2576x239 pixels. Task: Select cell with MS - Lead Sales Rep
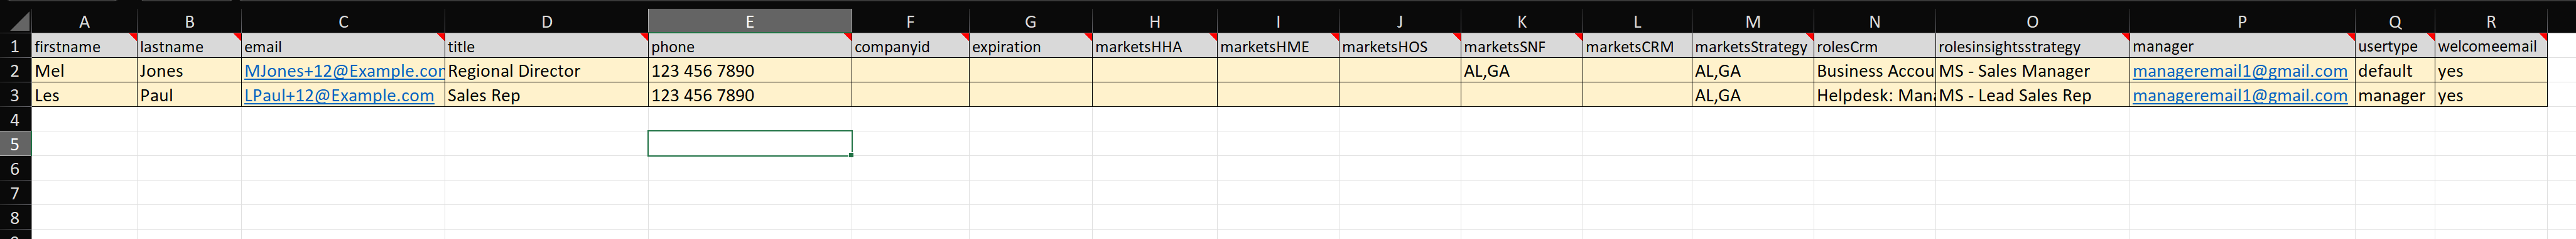click(2032, 95)
